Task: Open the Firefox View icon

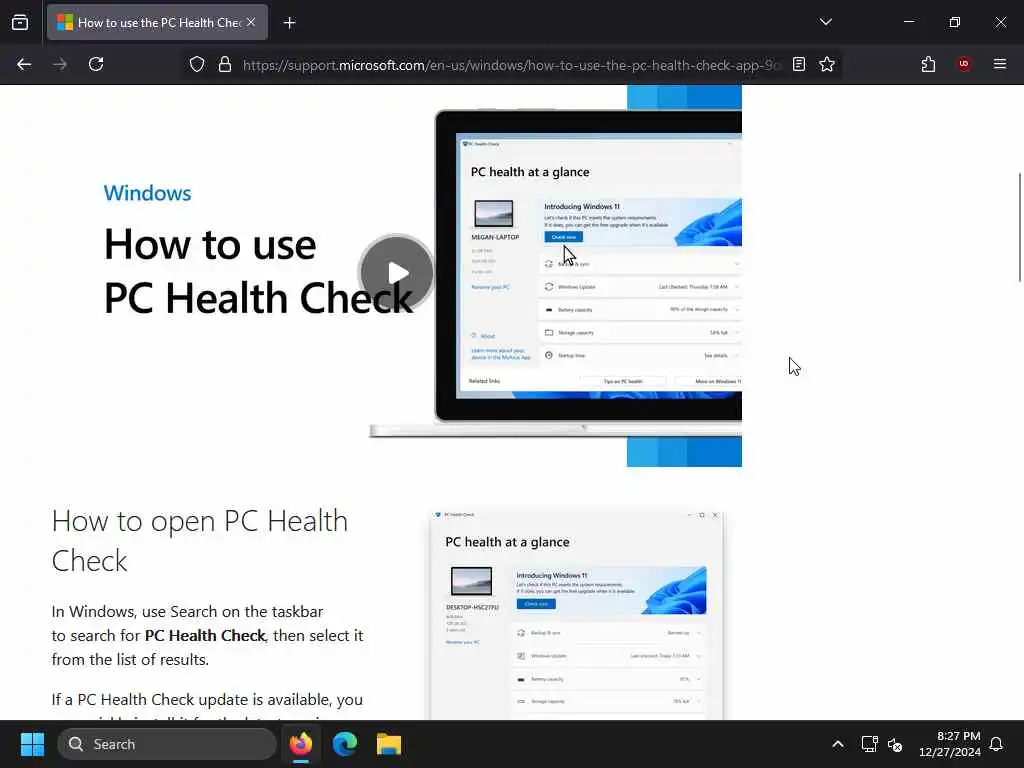Action: coord(20,22)
